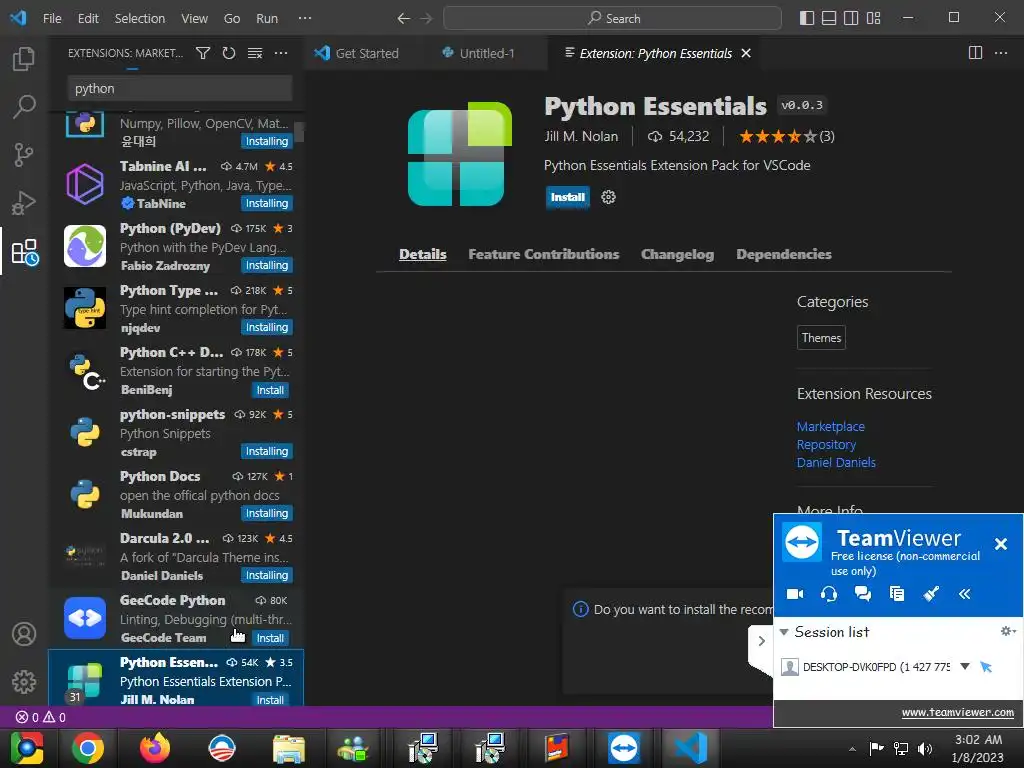Open the Run menu

pyautogui.click(x=266, y=18)
